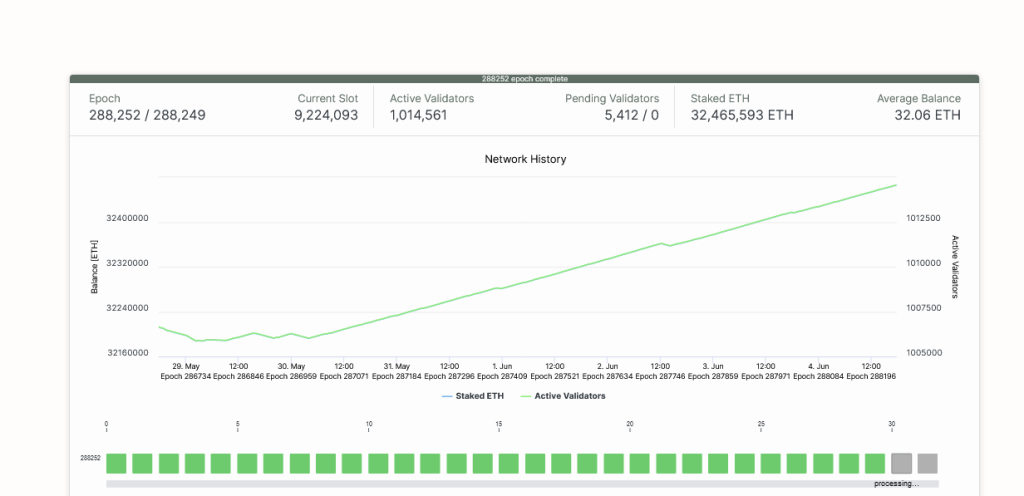Click the slot block under tick 15

(509, 463)
